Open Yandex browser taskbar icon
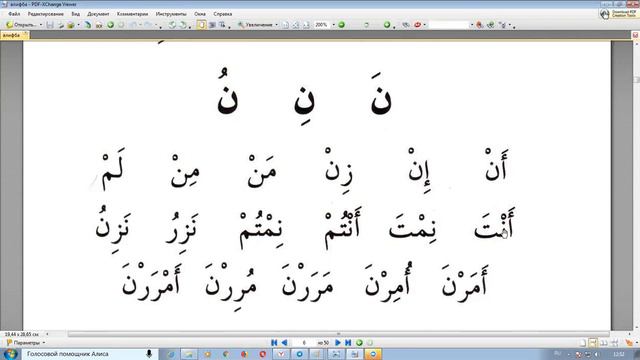The image size is (640, 360). tap(282, 354)
